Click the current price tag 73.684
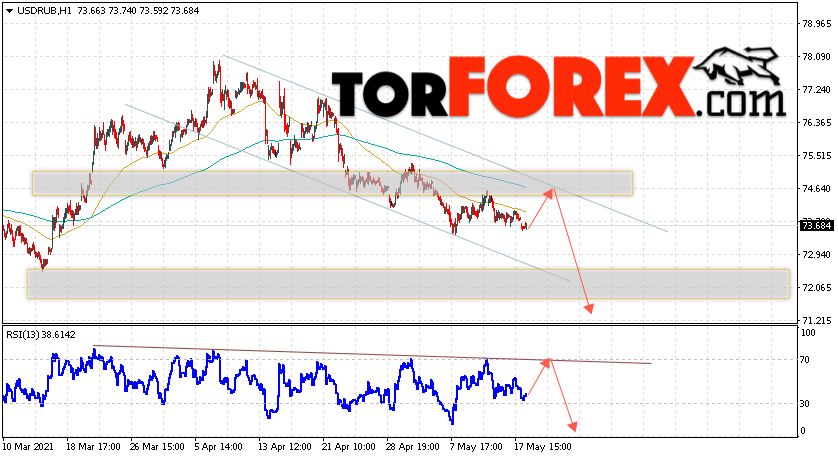838x458 pixels. click(x=817, y=226)
